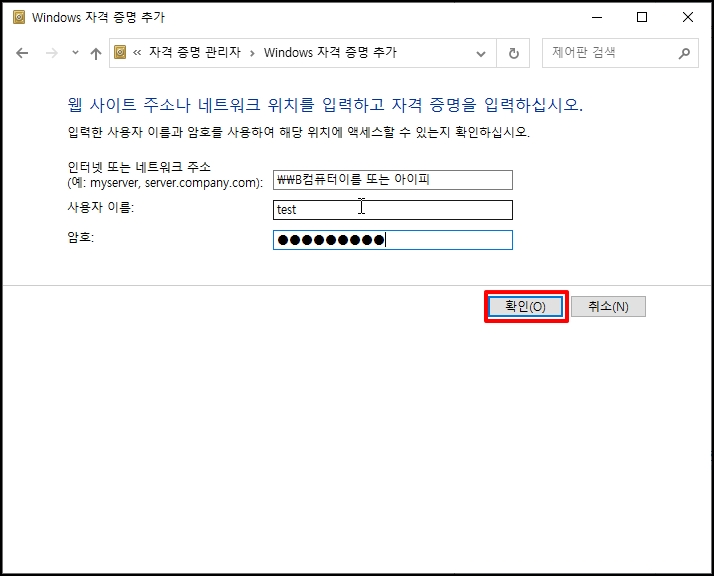Click the 암호: label
This screenshot has width=714, height=576.
[81, 237]
